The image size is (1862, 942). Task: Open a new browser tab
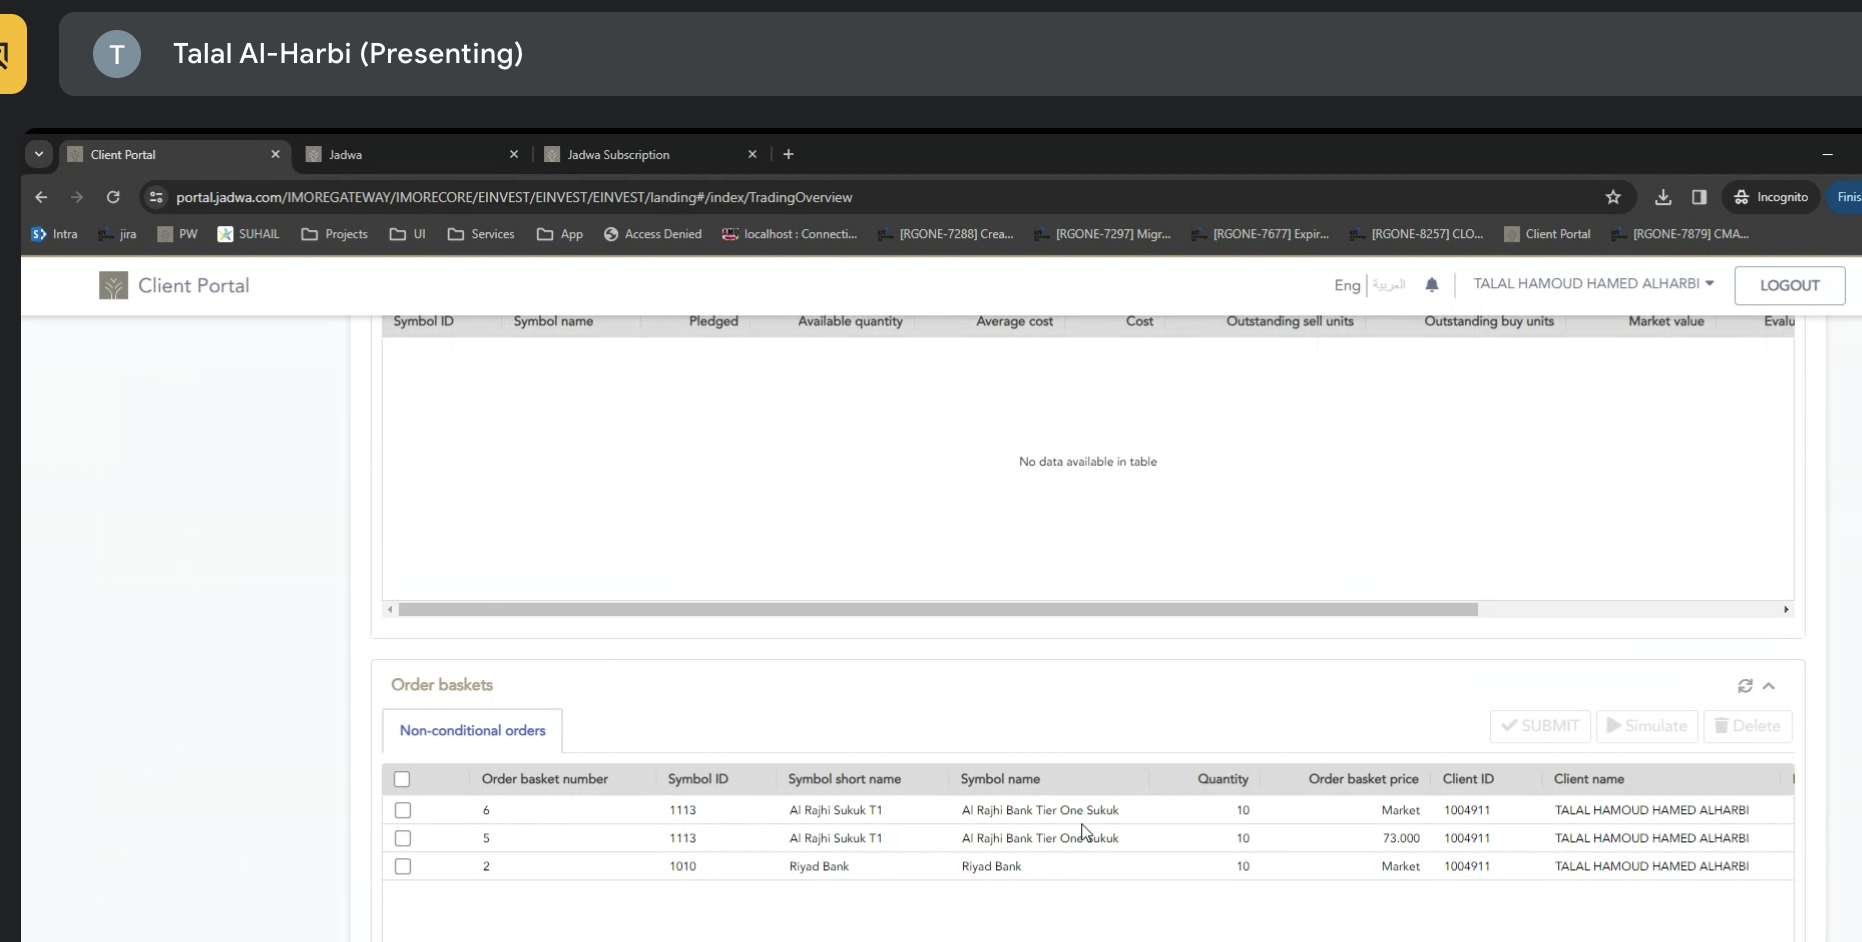[x=788, y=154]
